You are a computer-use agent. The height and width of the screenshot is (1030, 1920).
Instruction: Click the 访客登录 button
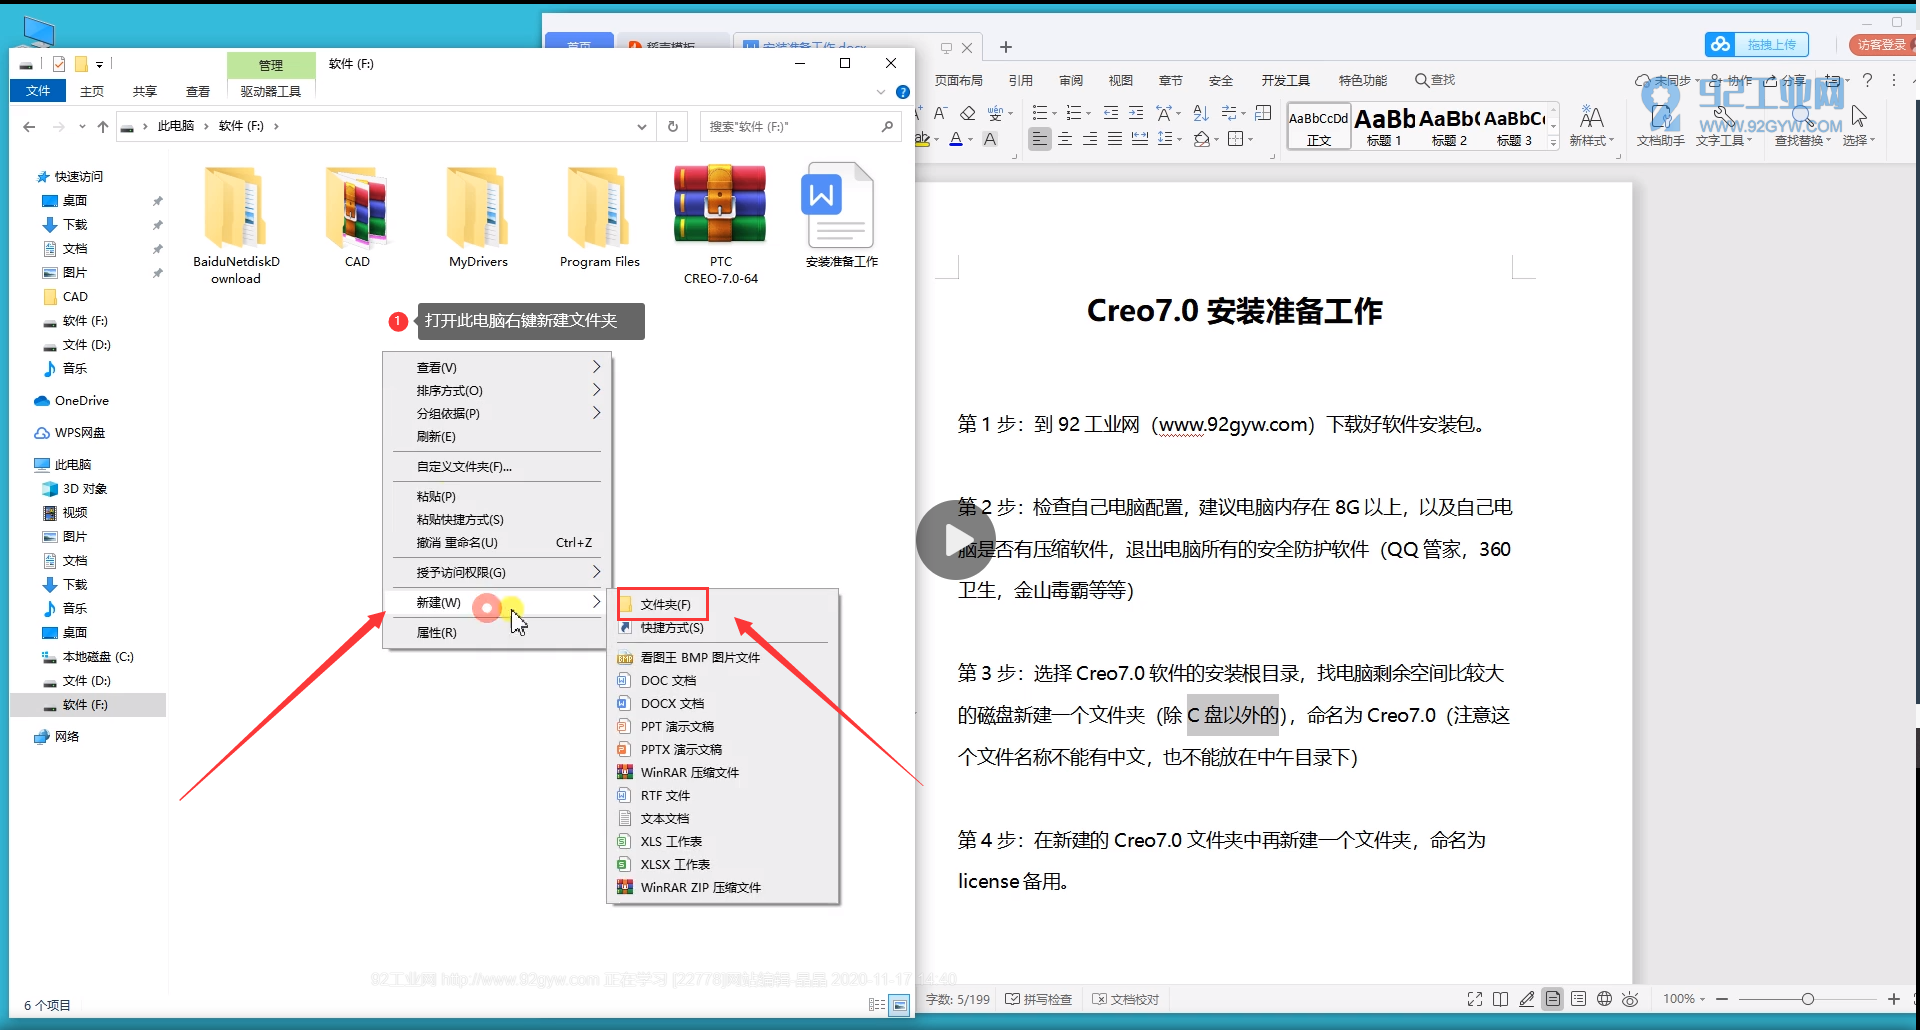pyautogui.click(x=1881, y=45)
